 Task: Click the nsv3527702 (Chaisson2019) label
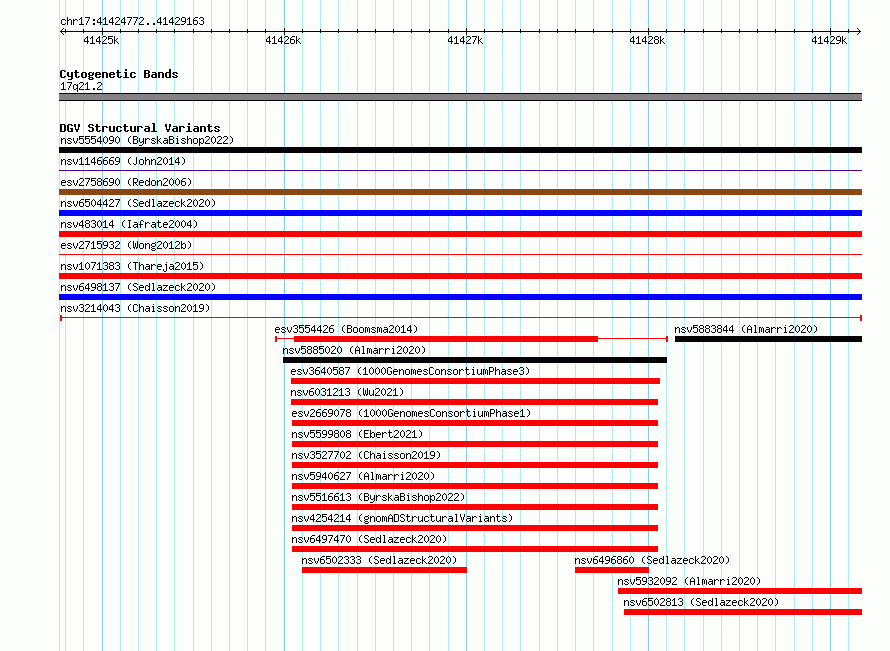[x=366, y=455]
